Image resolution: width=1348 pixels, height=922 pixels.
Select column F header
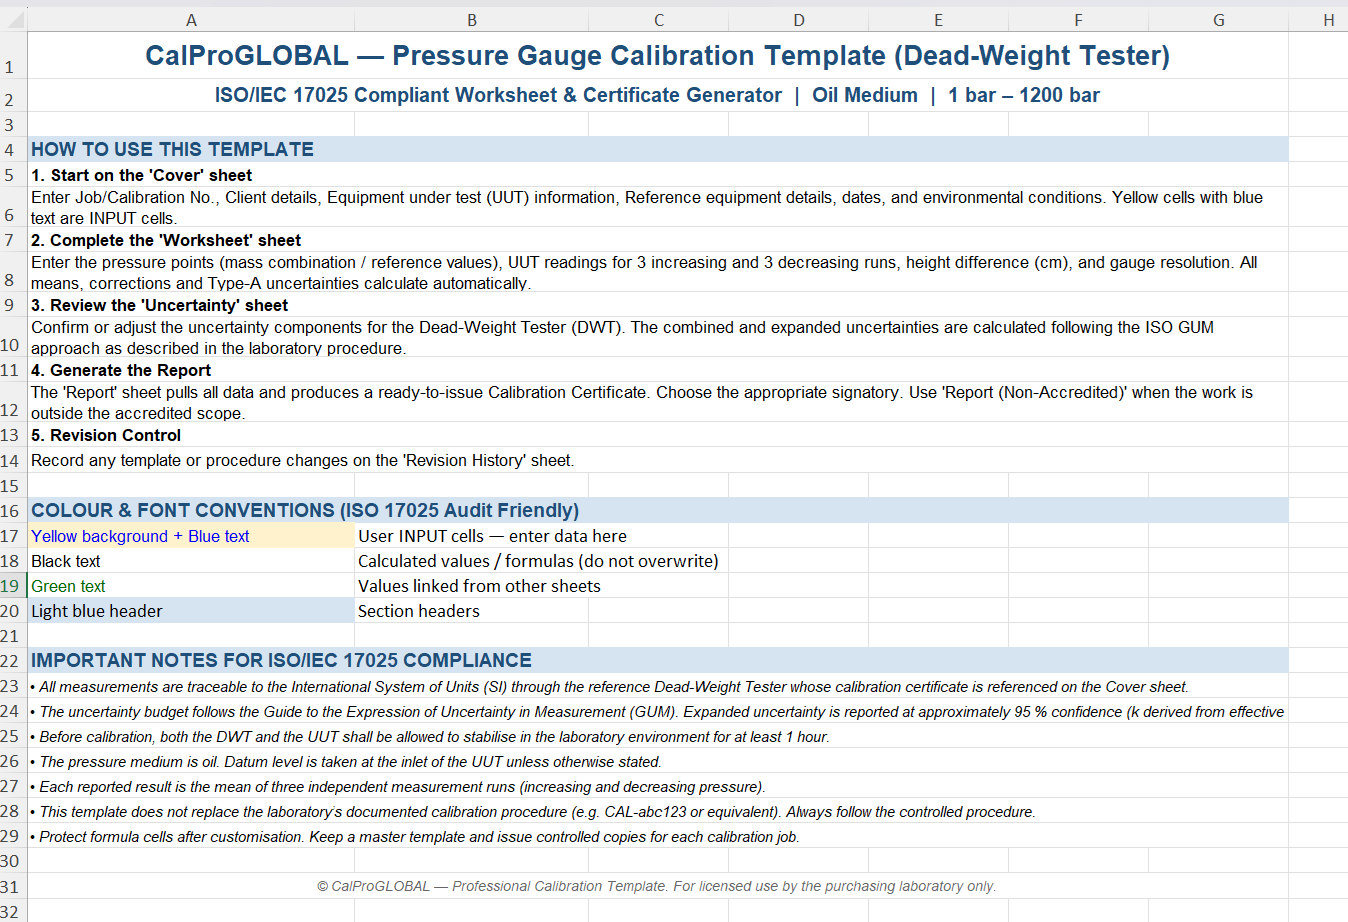[1078, 20]
